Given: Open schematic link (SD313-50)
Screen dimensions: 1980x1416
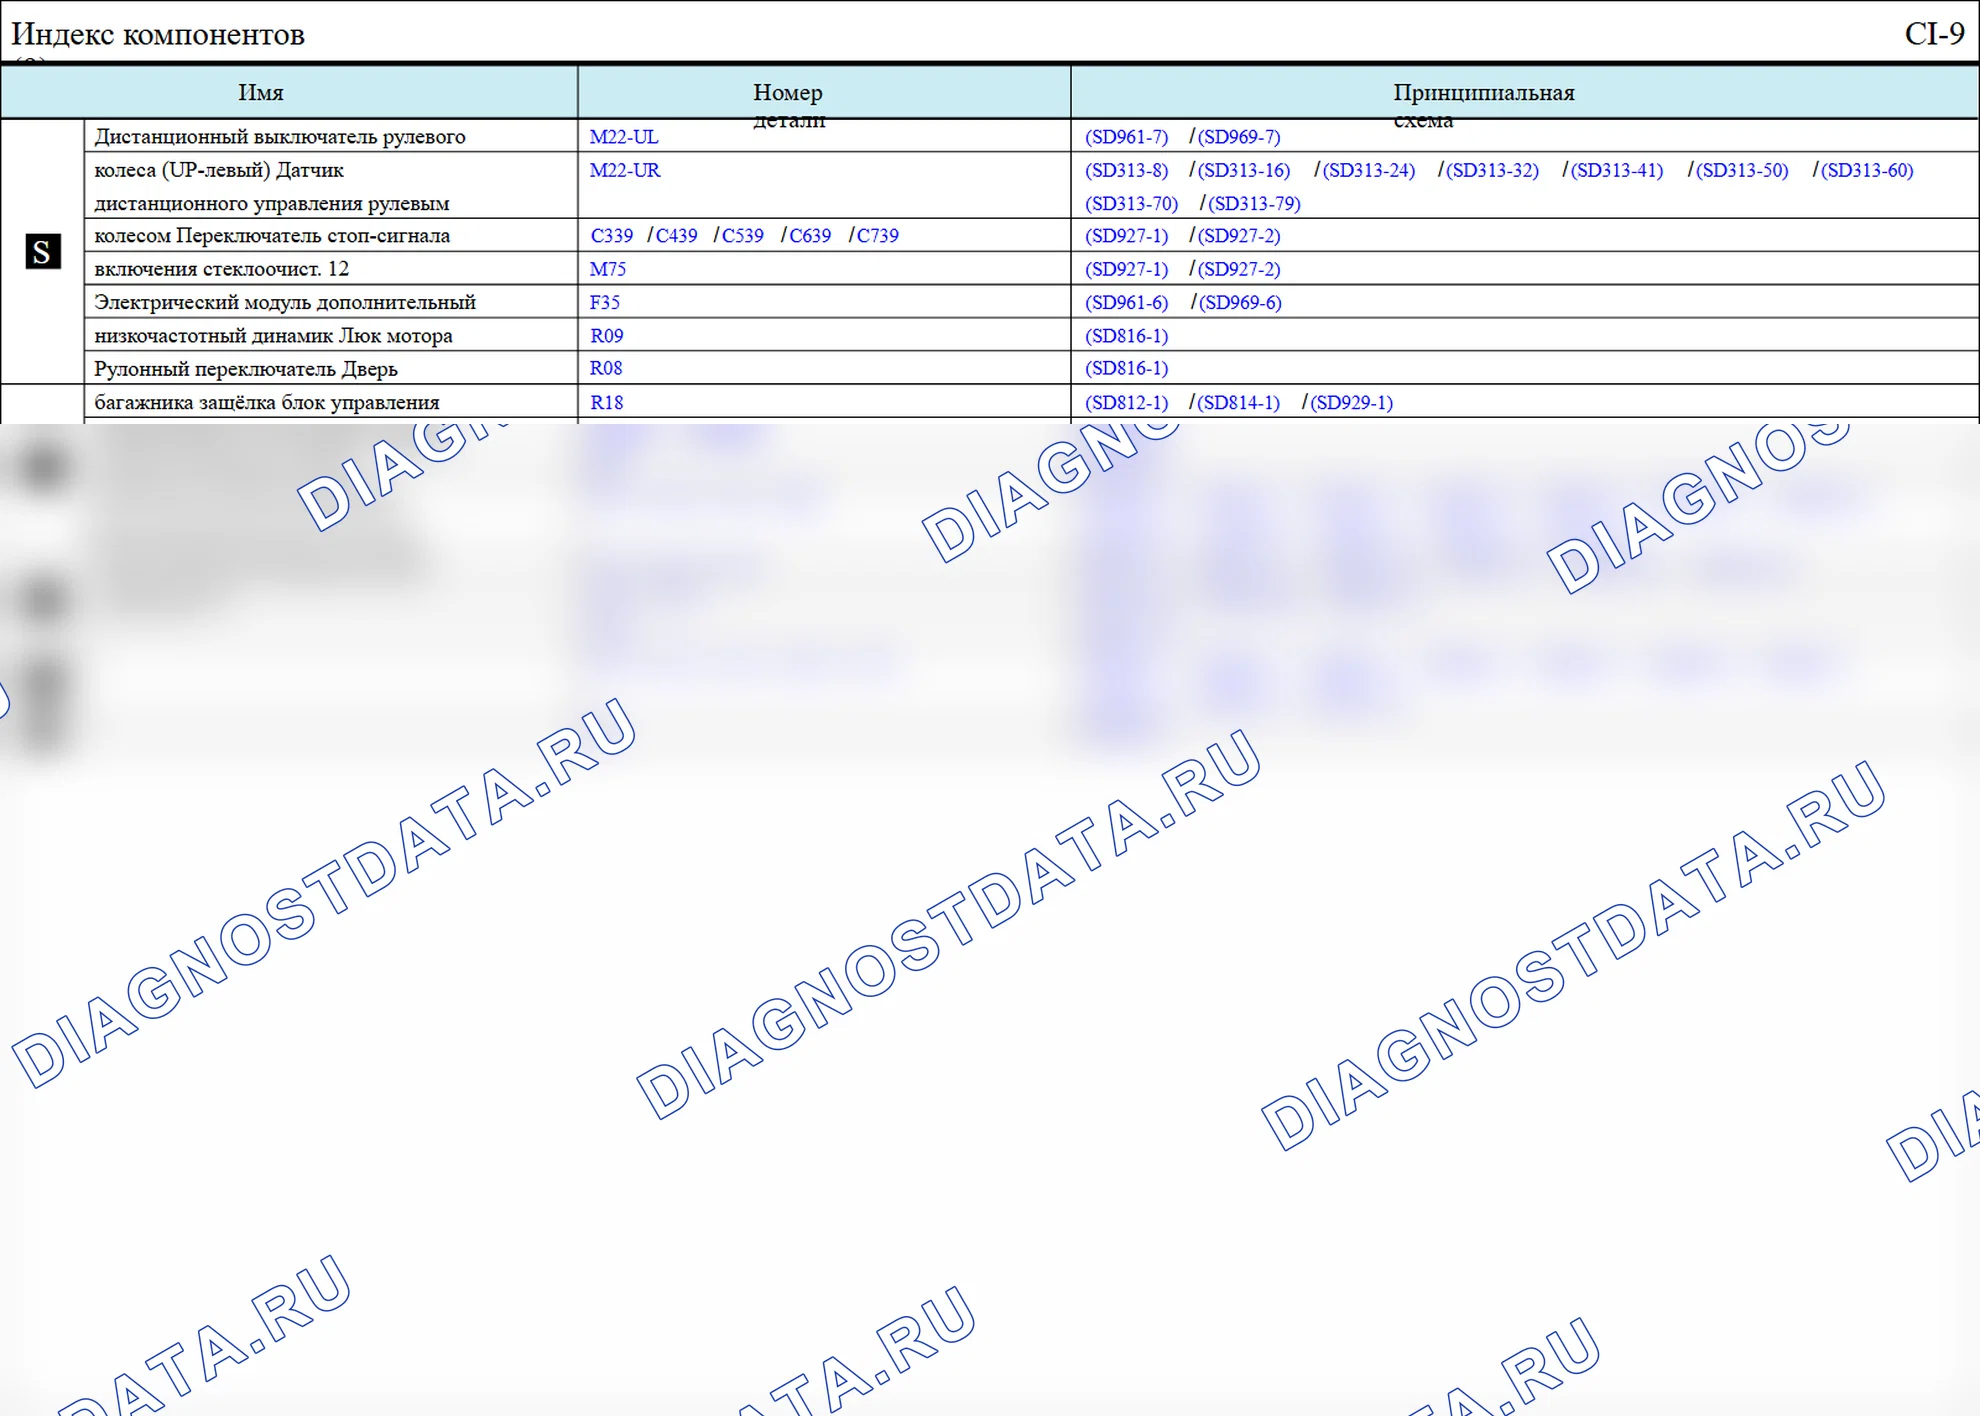Looking at the screenshot, I should [1742, 170].
